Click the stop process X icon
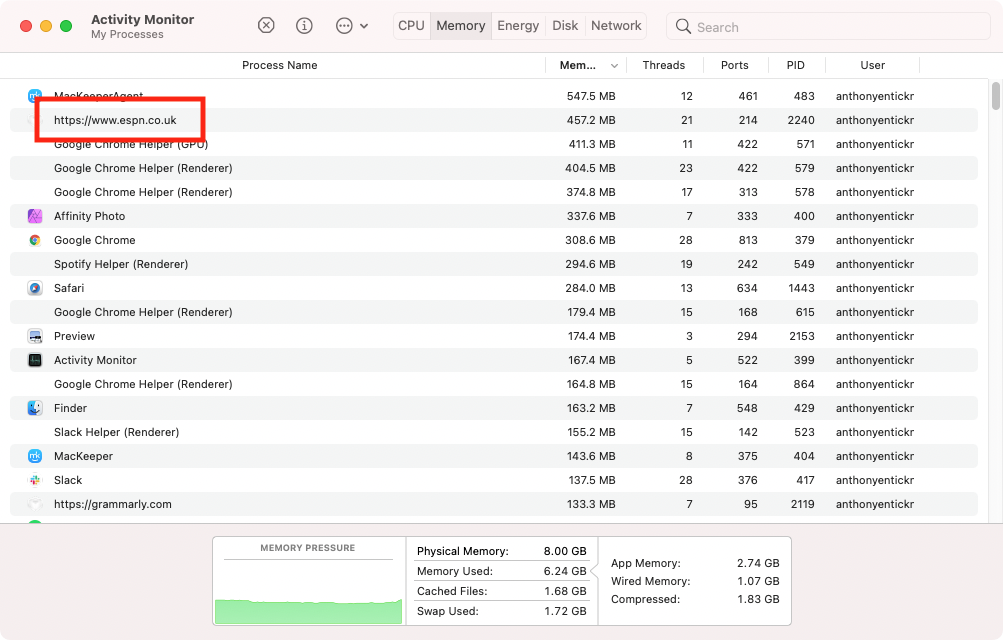Screen dimensions: 1003x640 (x=266, y=26)
